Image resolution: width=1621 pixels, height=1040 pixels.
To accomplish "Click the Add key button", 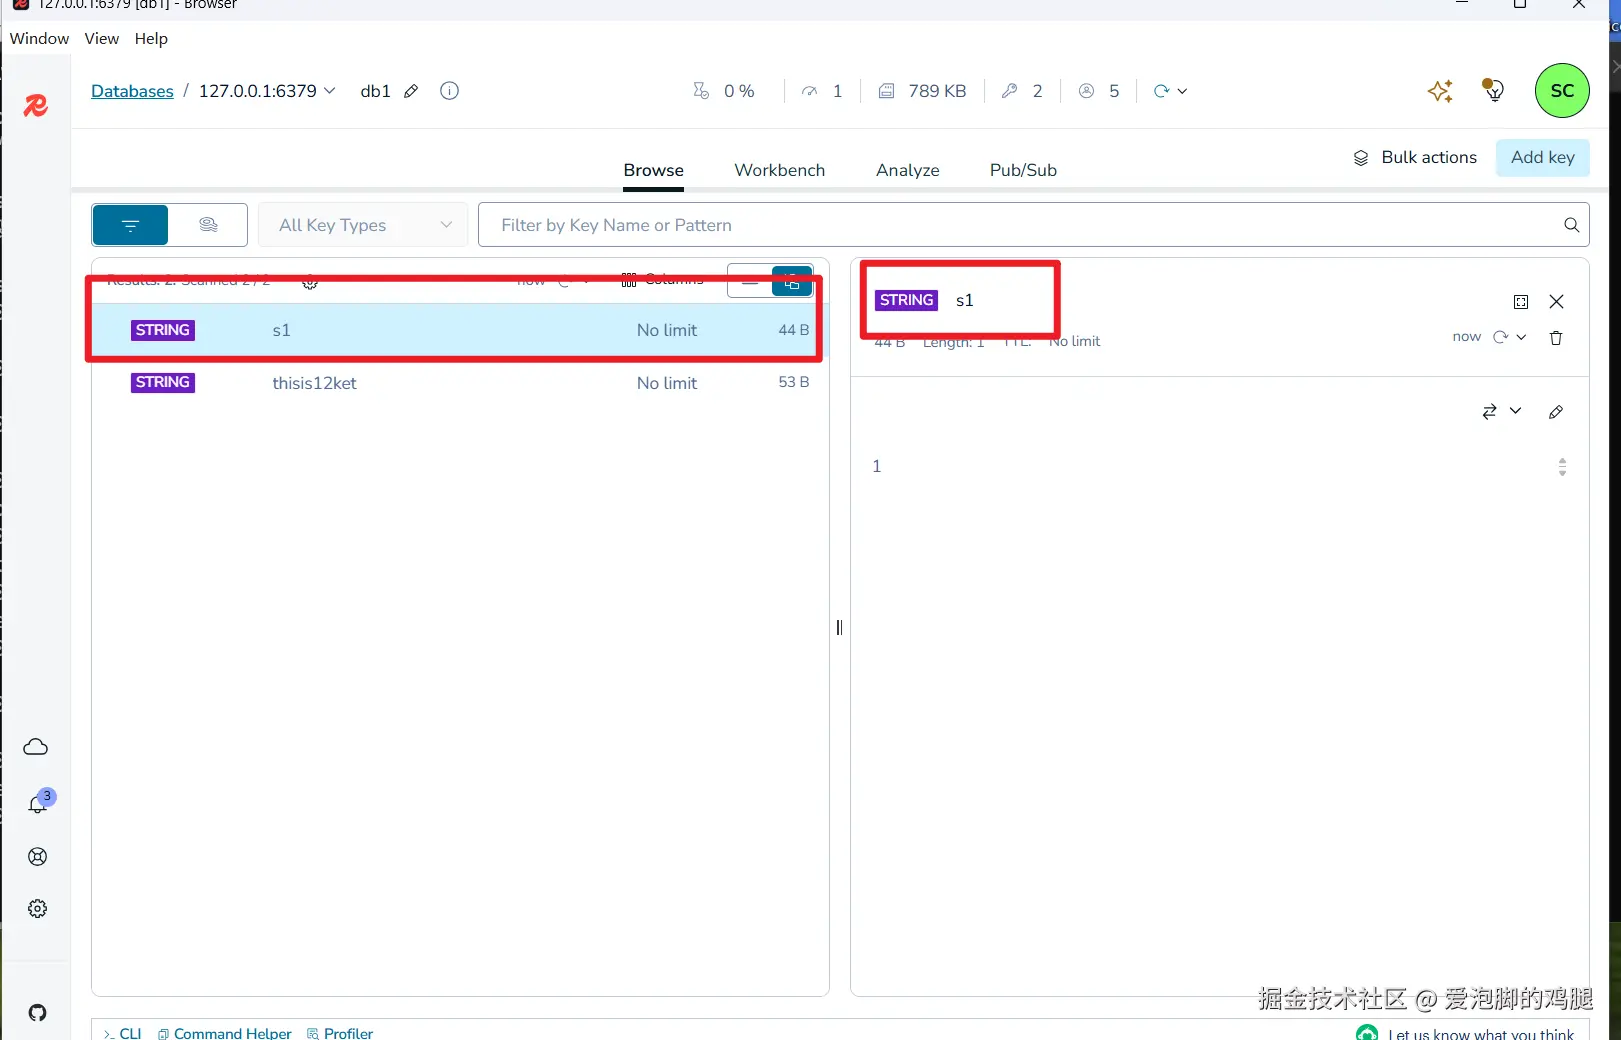I will 1543,157.
